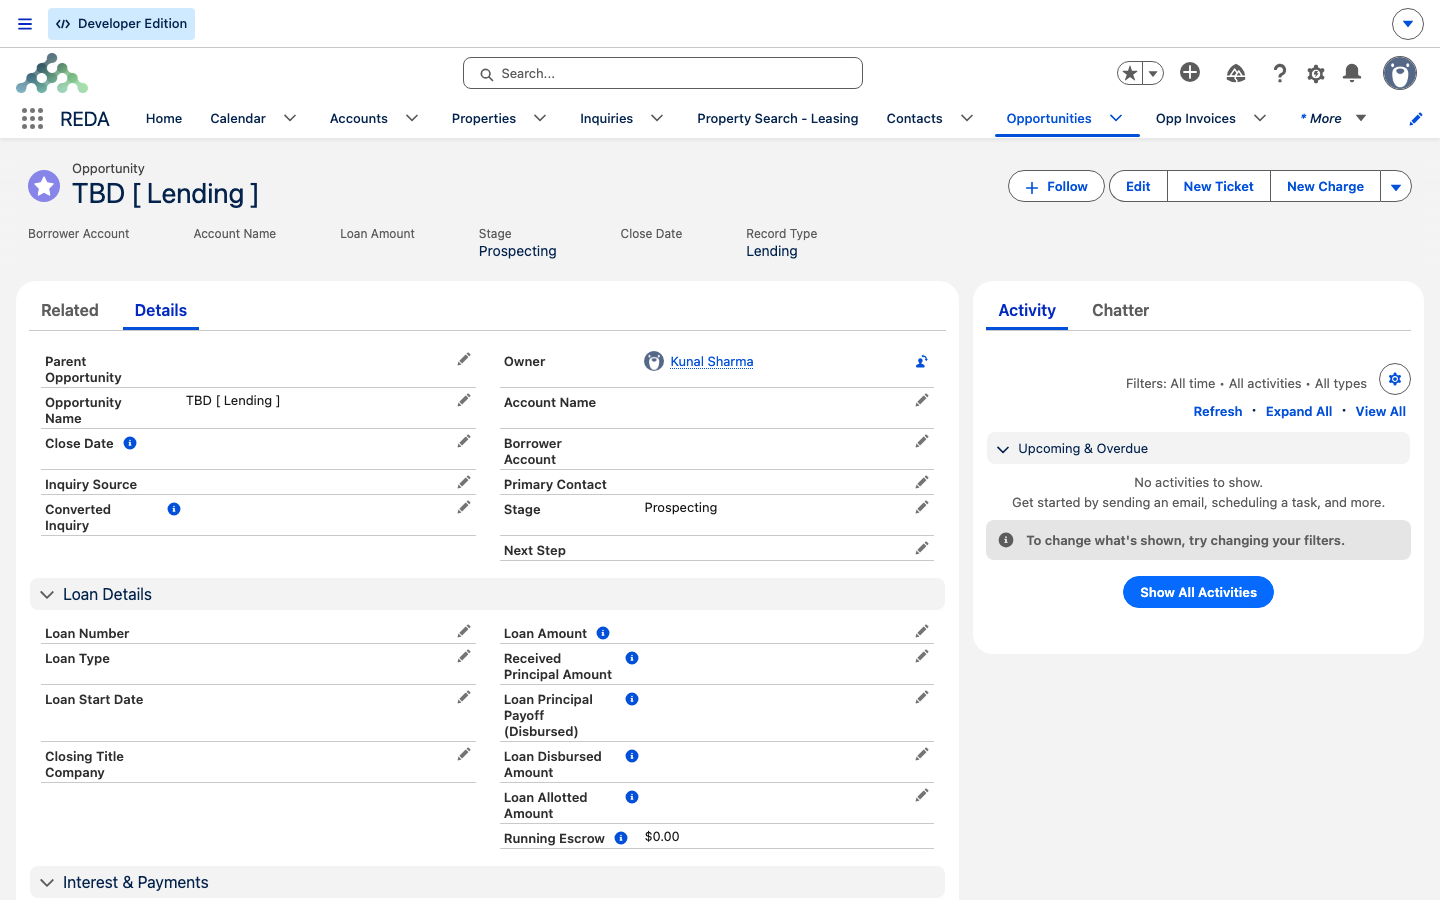Edit Opportunity Name with pencil icon
Viewport: 1440px width, 900px height.
coord(464,401)
